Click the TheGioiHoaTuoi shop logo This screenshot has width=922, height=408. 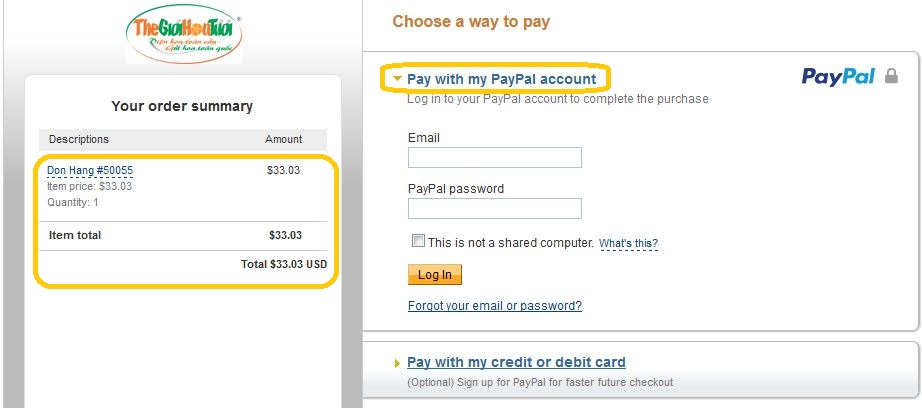click(184, 35)
